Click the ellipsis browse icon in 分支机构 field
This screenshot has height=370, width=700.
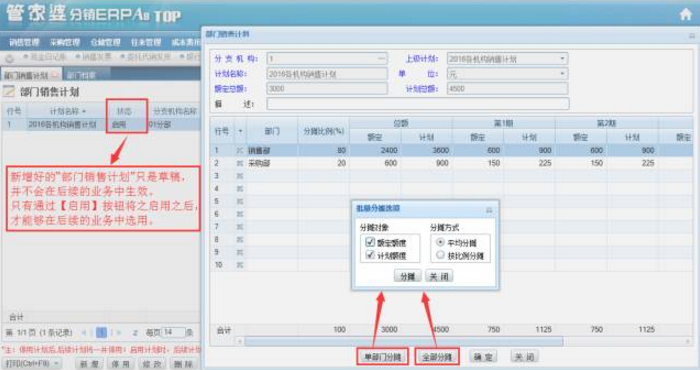(381, 58)
